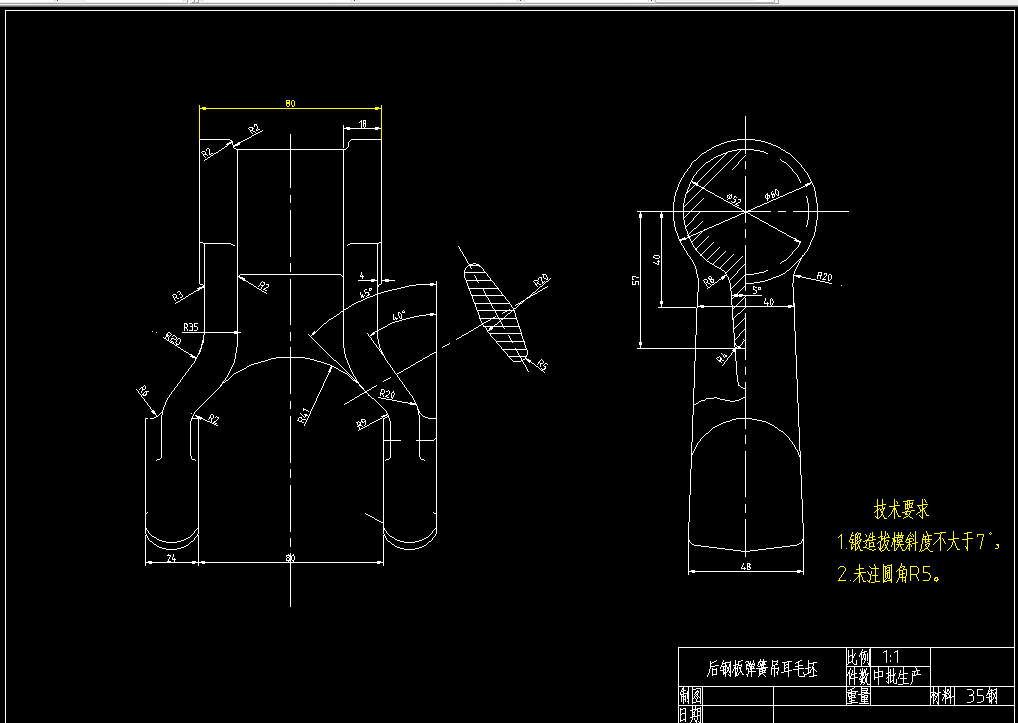Screen dimensions: 1018x723
Task: Click the note 2.未注圆角R5。
Action: [x=889, y=574]
